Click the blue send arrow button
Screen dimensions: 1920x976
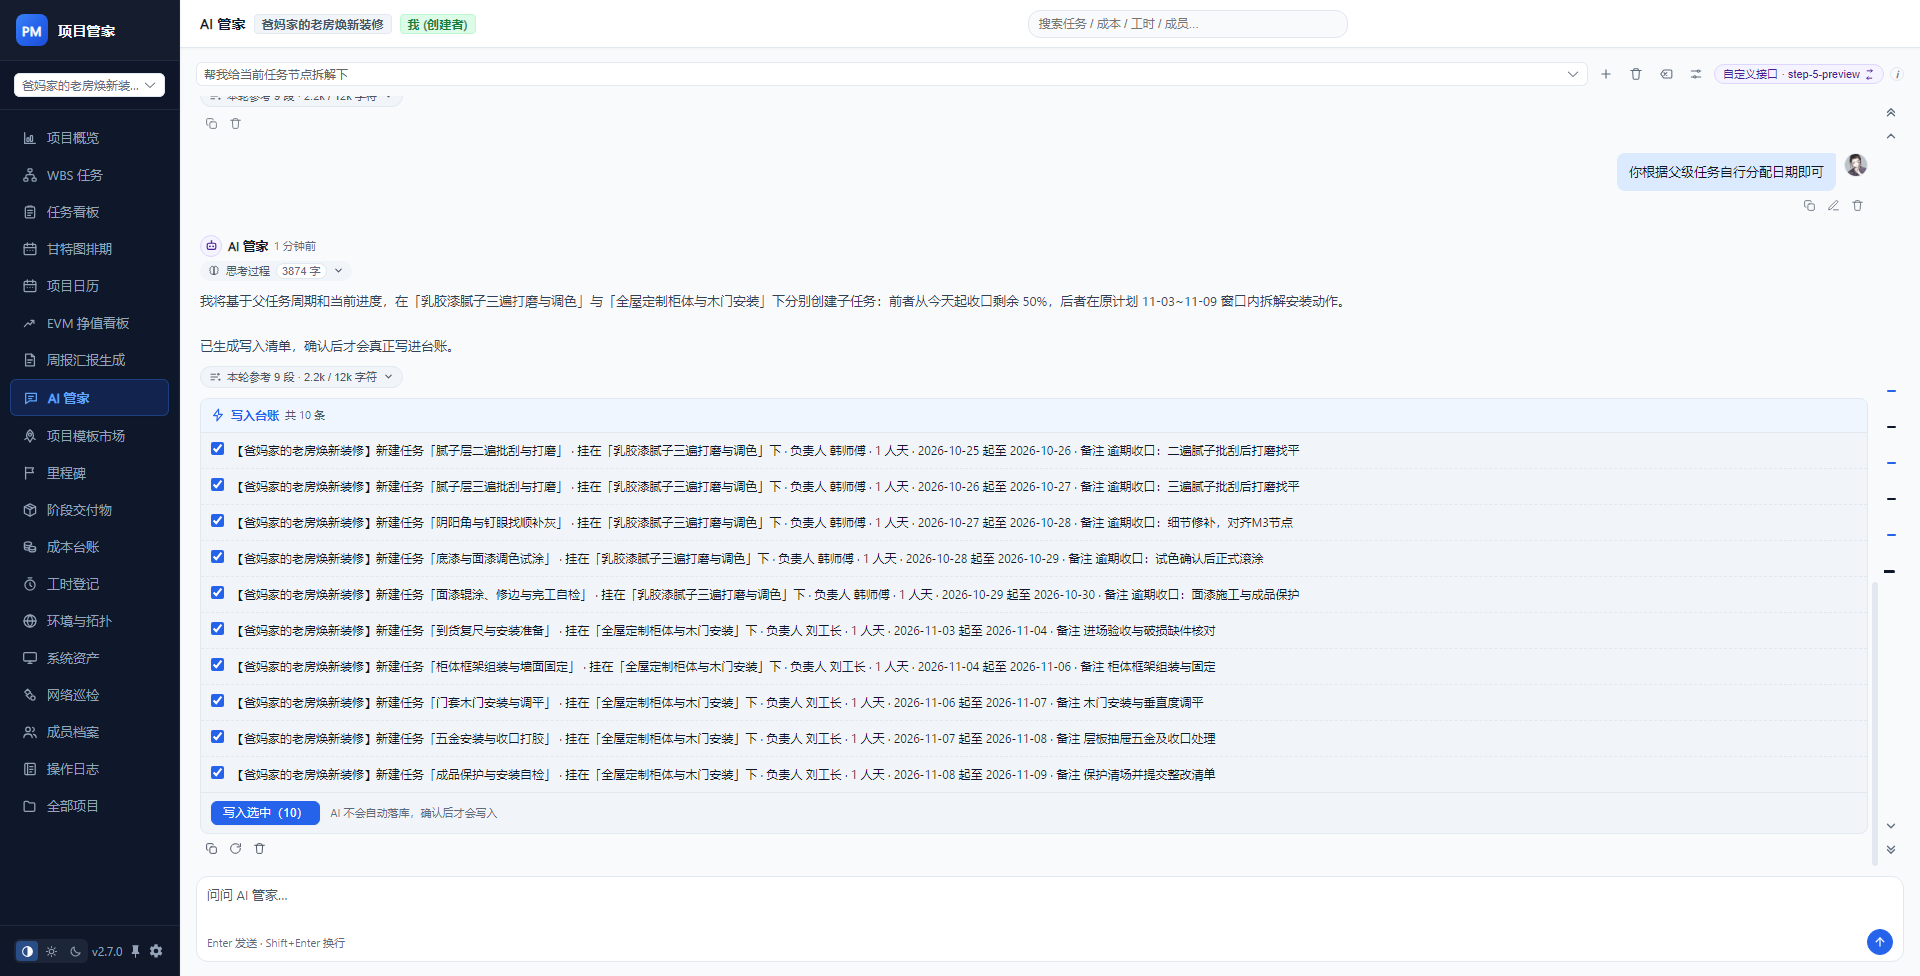(1879, 941)
